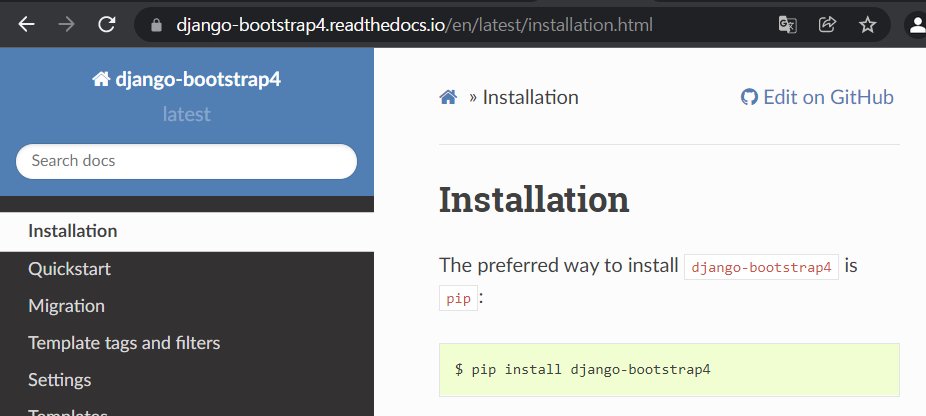Share this page using the share icon

point(827,24)
